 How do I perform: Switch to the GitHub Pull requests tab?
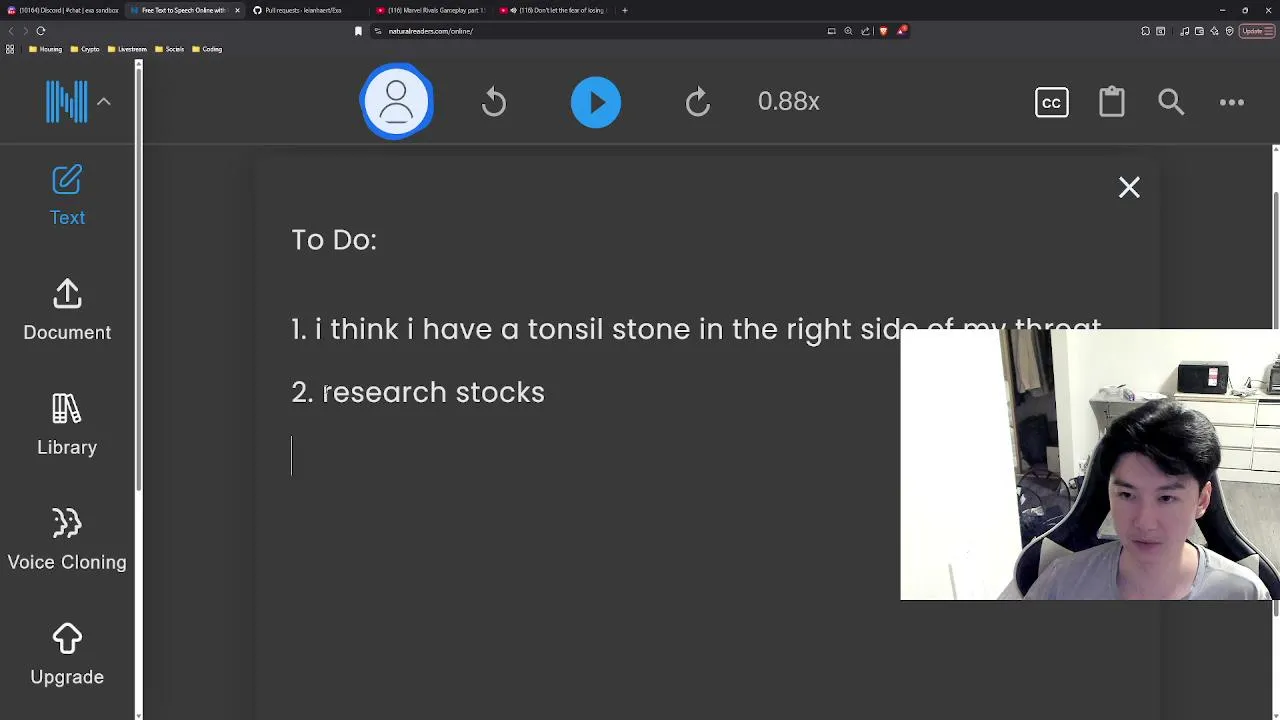[x=301, y=10]
